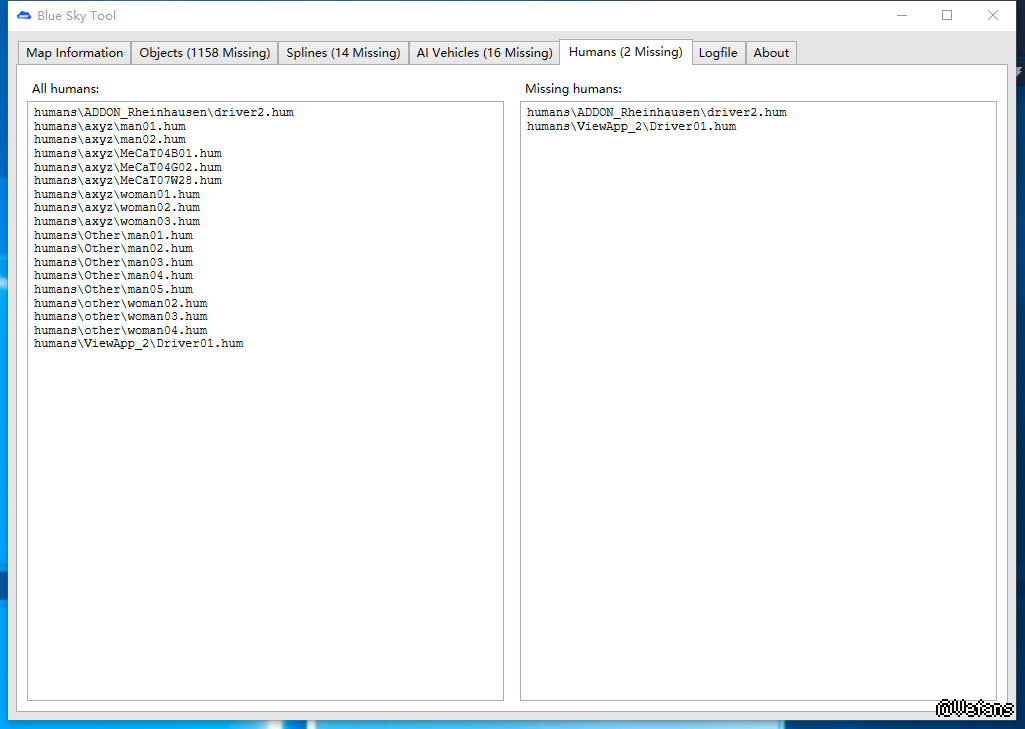Show the About tab

[x=771, y=53]
